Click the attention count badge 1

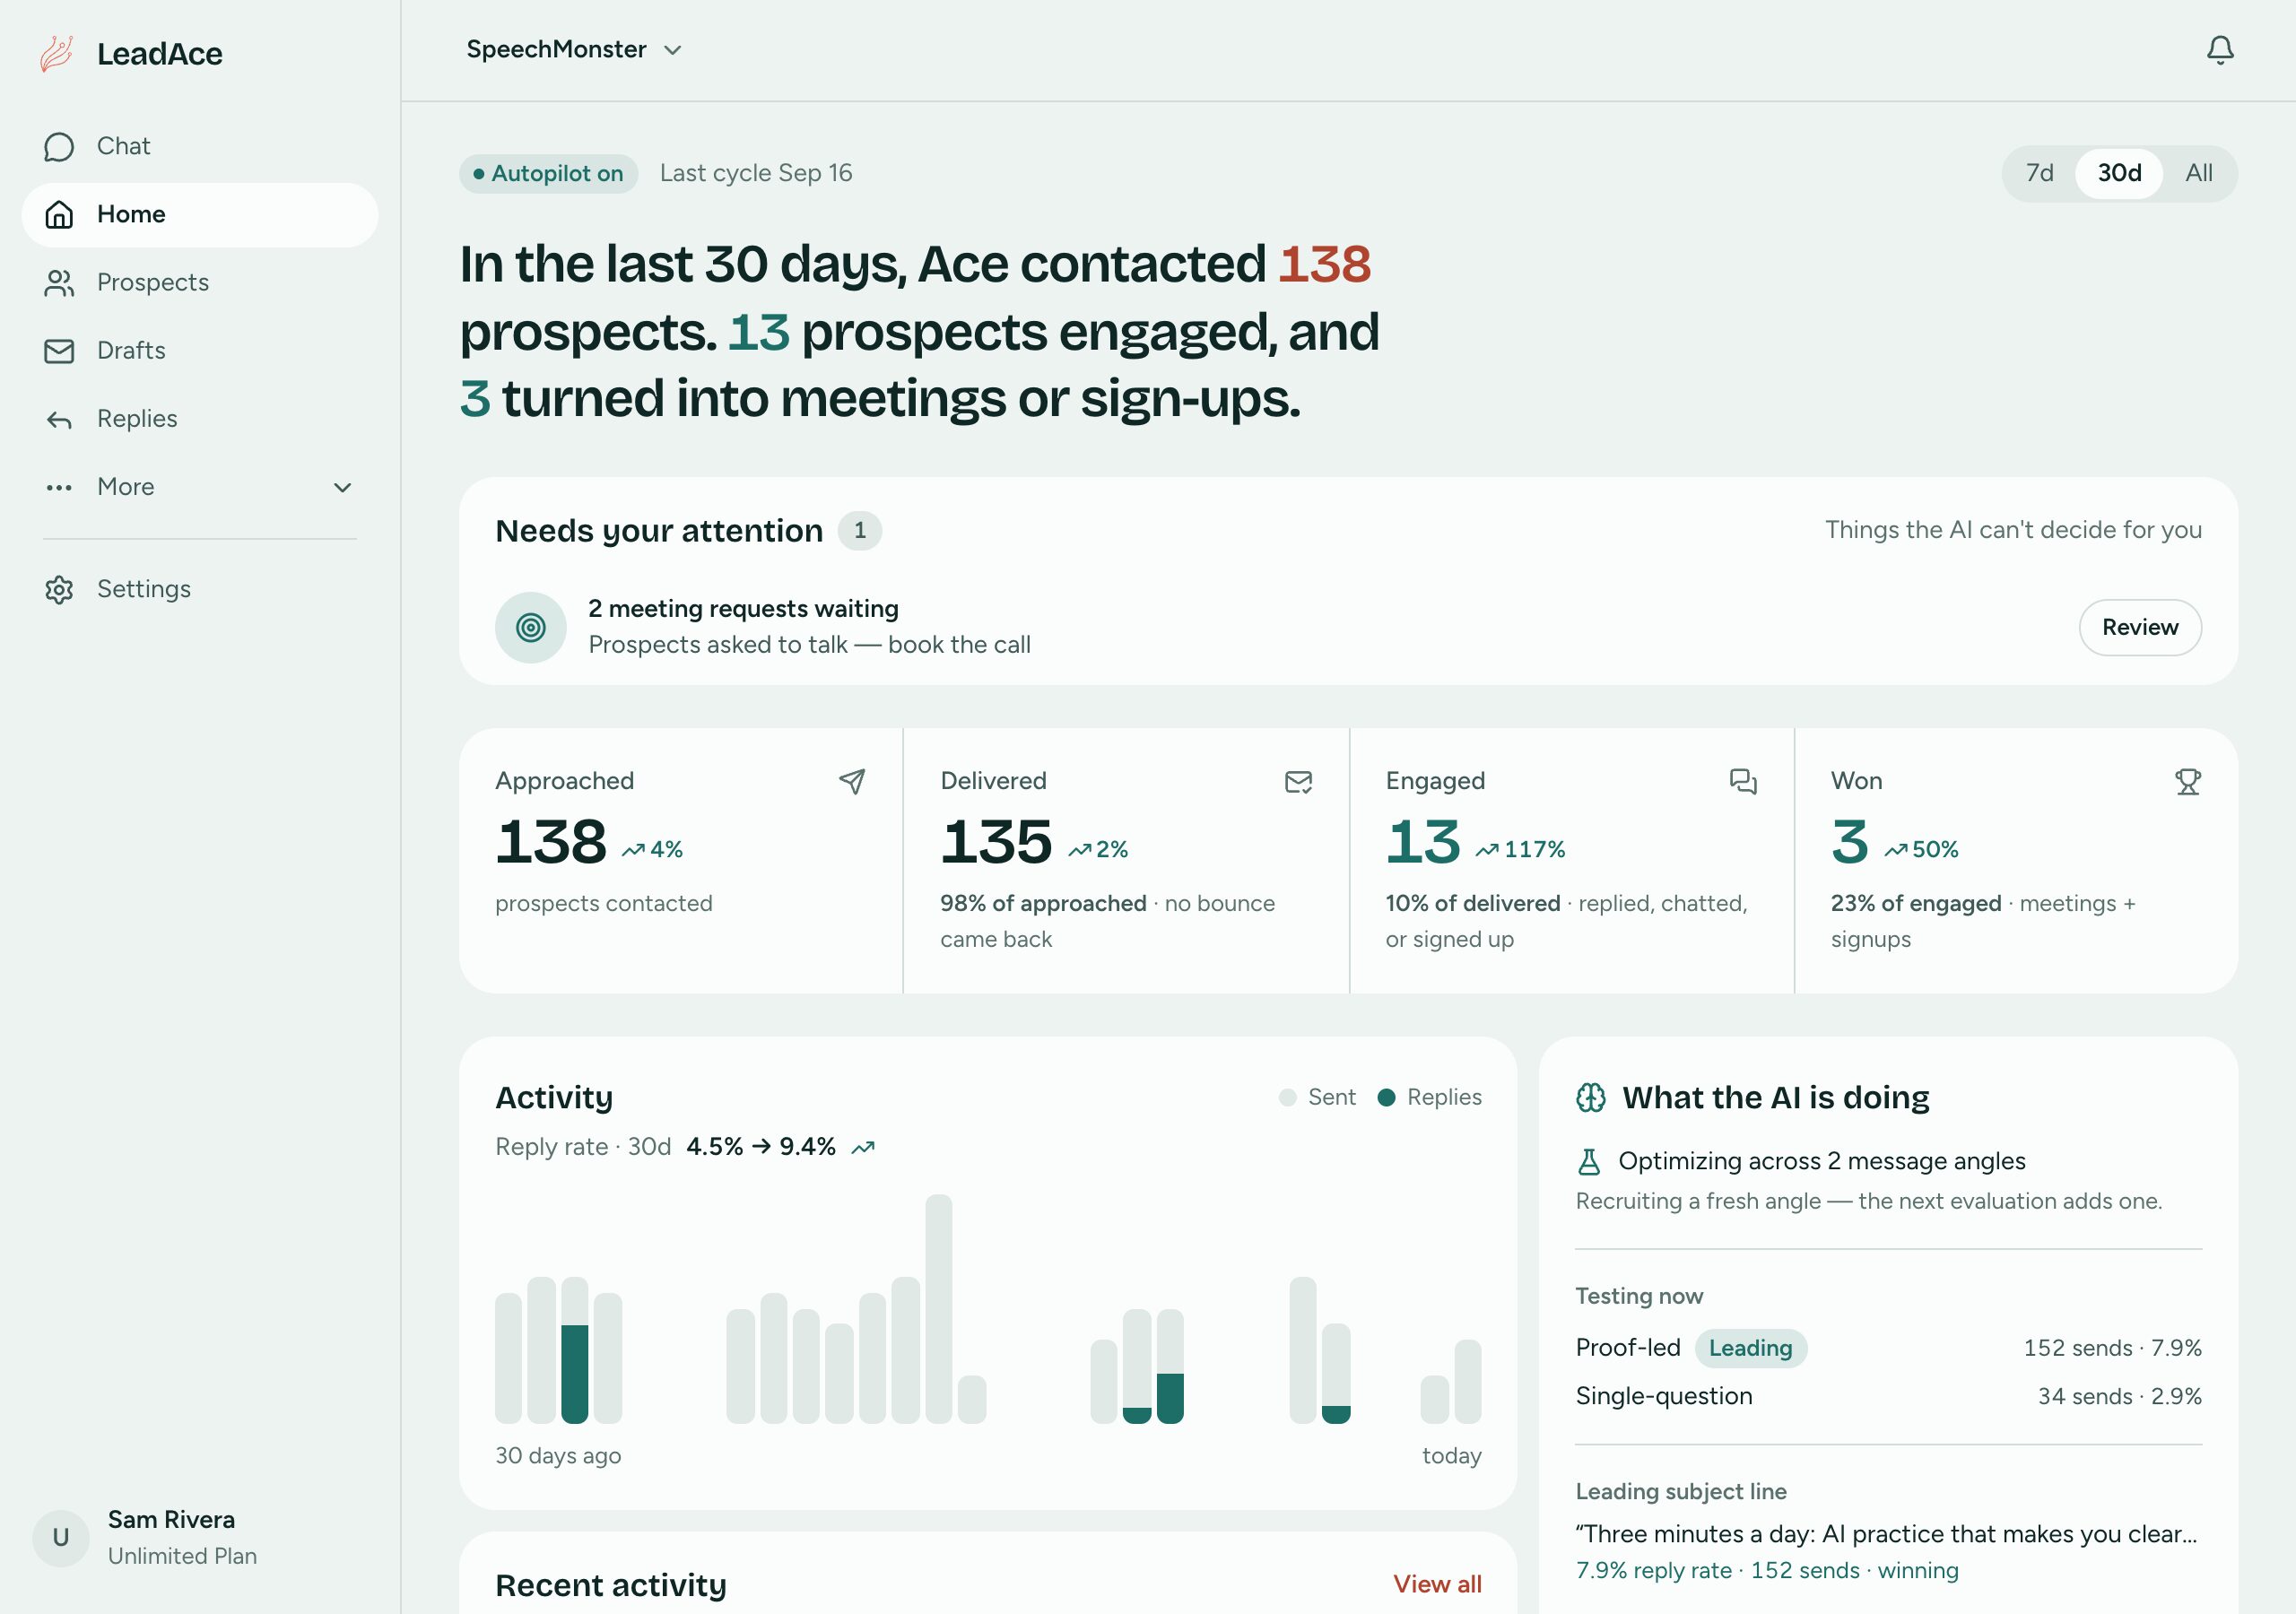pyautogui.click(x=860, y=531)
